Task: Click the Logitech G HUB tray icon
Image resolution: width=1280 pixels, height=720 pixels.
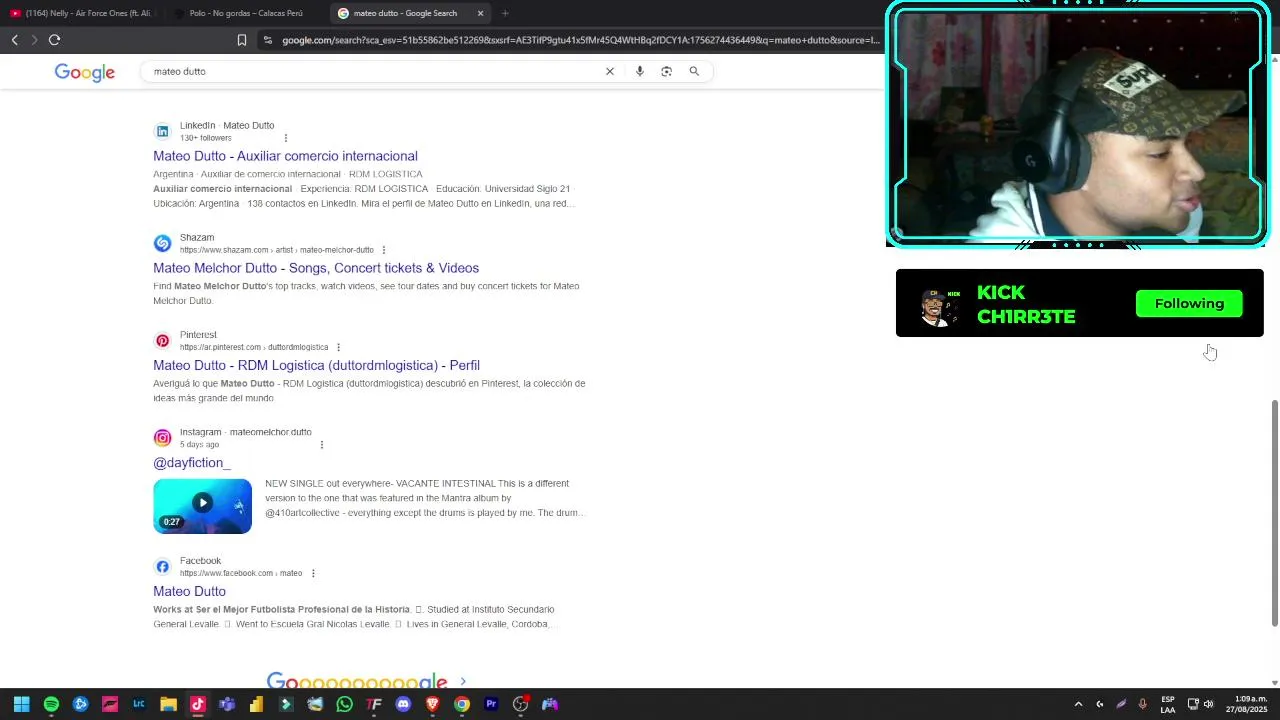Action: (1100, 704)
